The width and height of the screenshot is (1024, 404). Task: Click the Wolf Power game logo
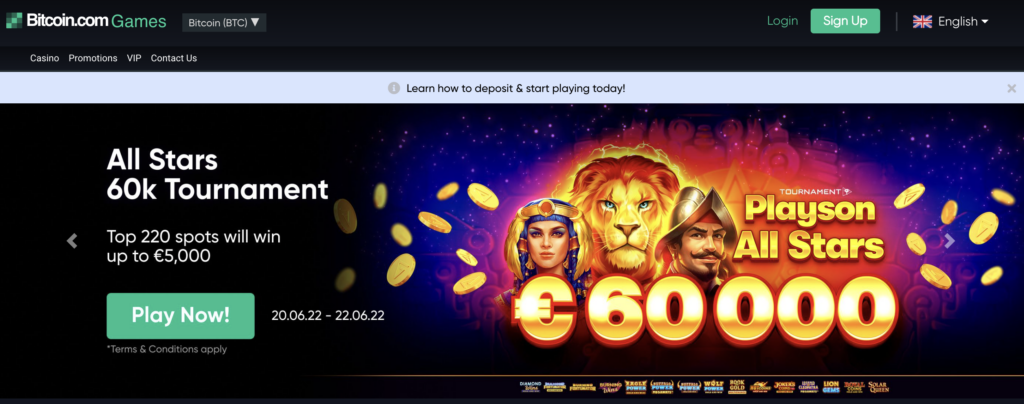point(713,387)
